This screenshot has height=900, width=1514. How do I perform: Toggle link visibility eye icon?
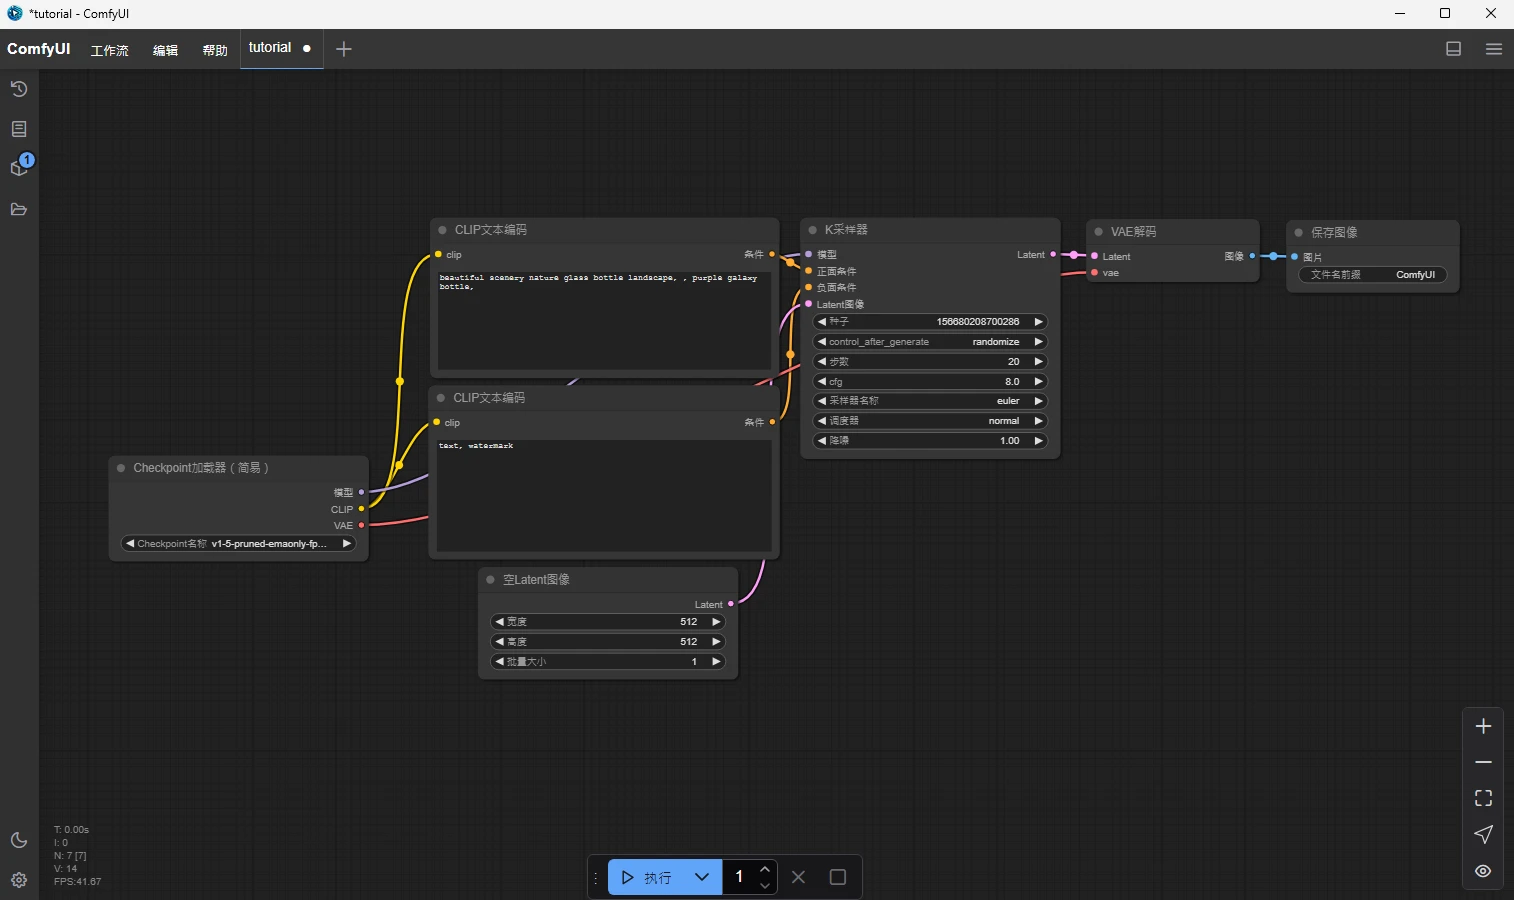tap(1483, 871)
